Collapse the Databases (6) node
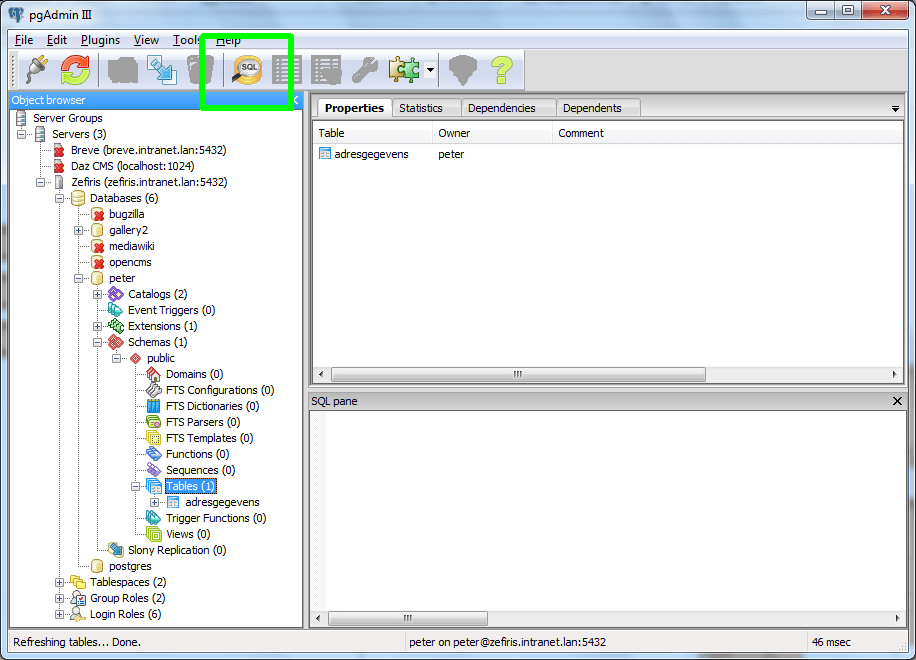This screenshot has height=660, width=916. pos(60,199)
